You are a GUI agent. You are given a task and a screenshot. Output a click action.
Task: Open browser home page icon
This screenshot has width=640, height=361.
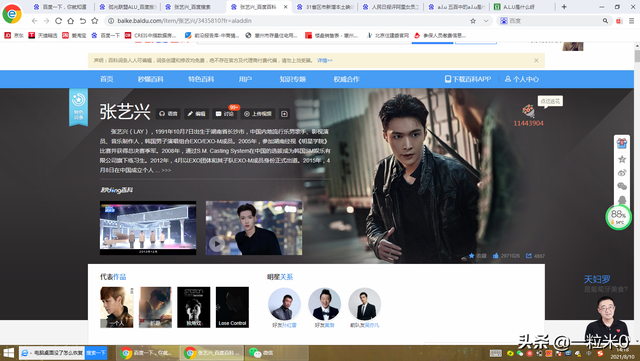[x=71, y=21]
